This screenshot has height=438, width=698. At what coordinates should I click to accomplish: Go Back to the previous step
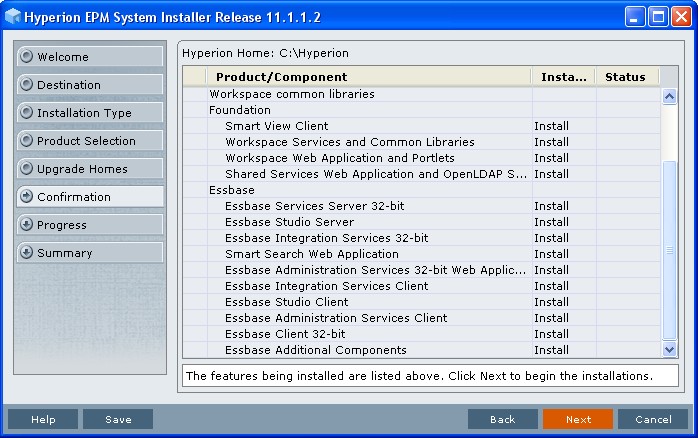(x=502, y=419)
